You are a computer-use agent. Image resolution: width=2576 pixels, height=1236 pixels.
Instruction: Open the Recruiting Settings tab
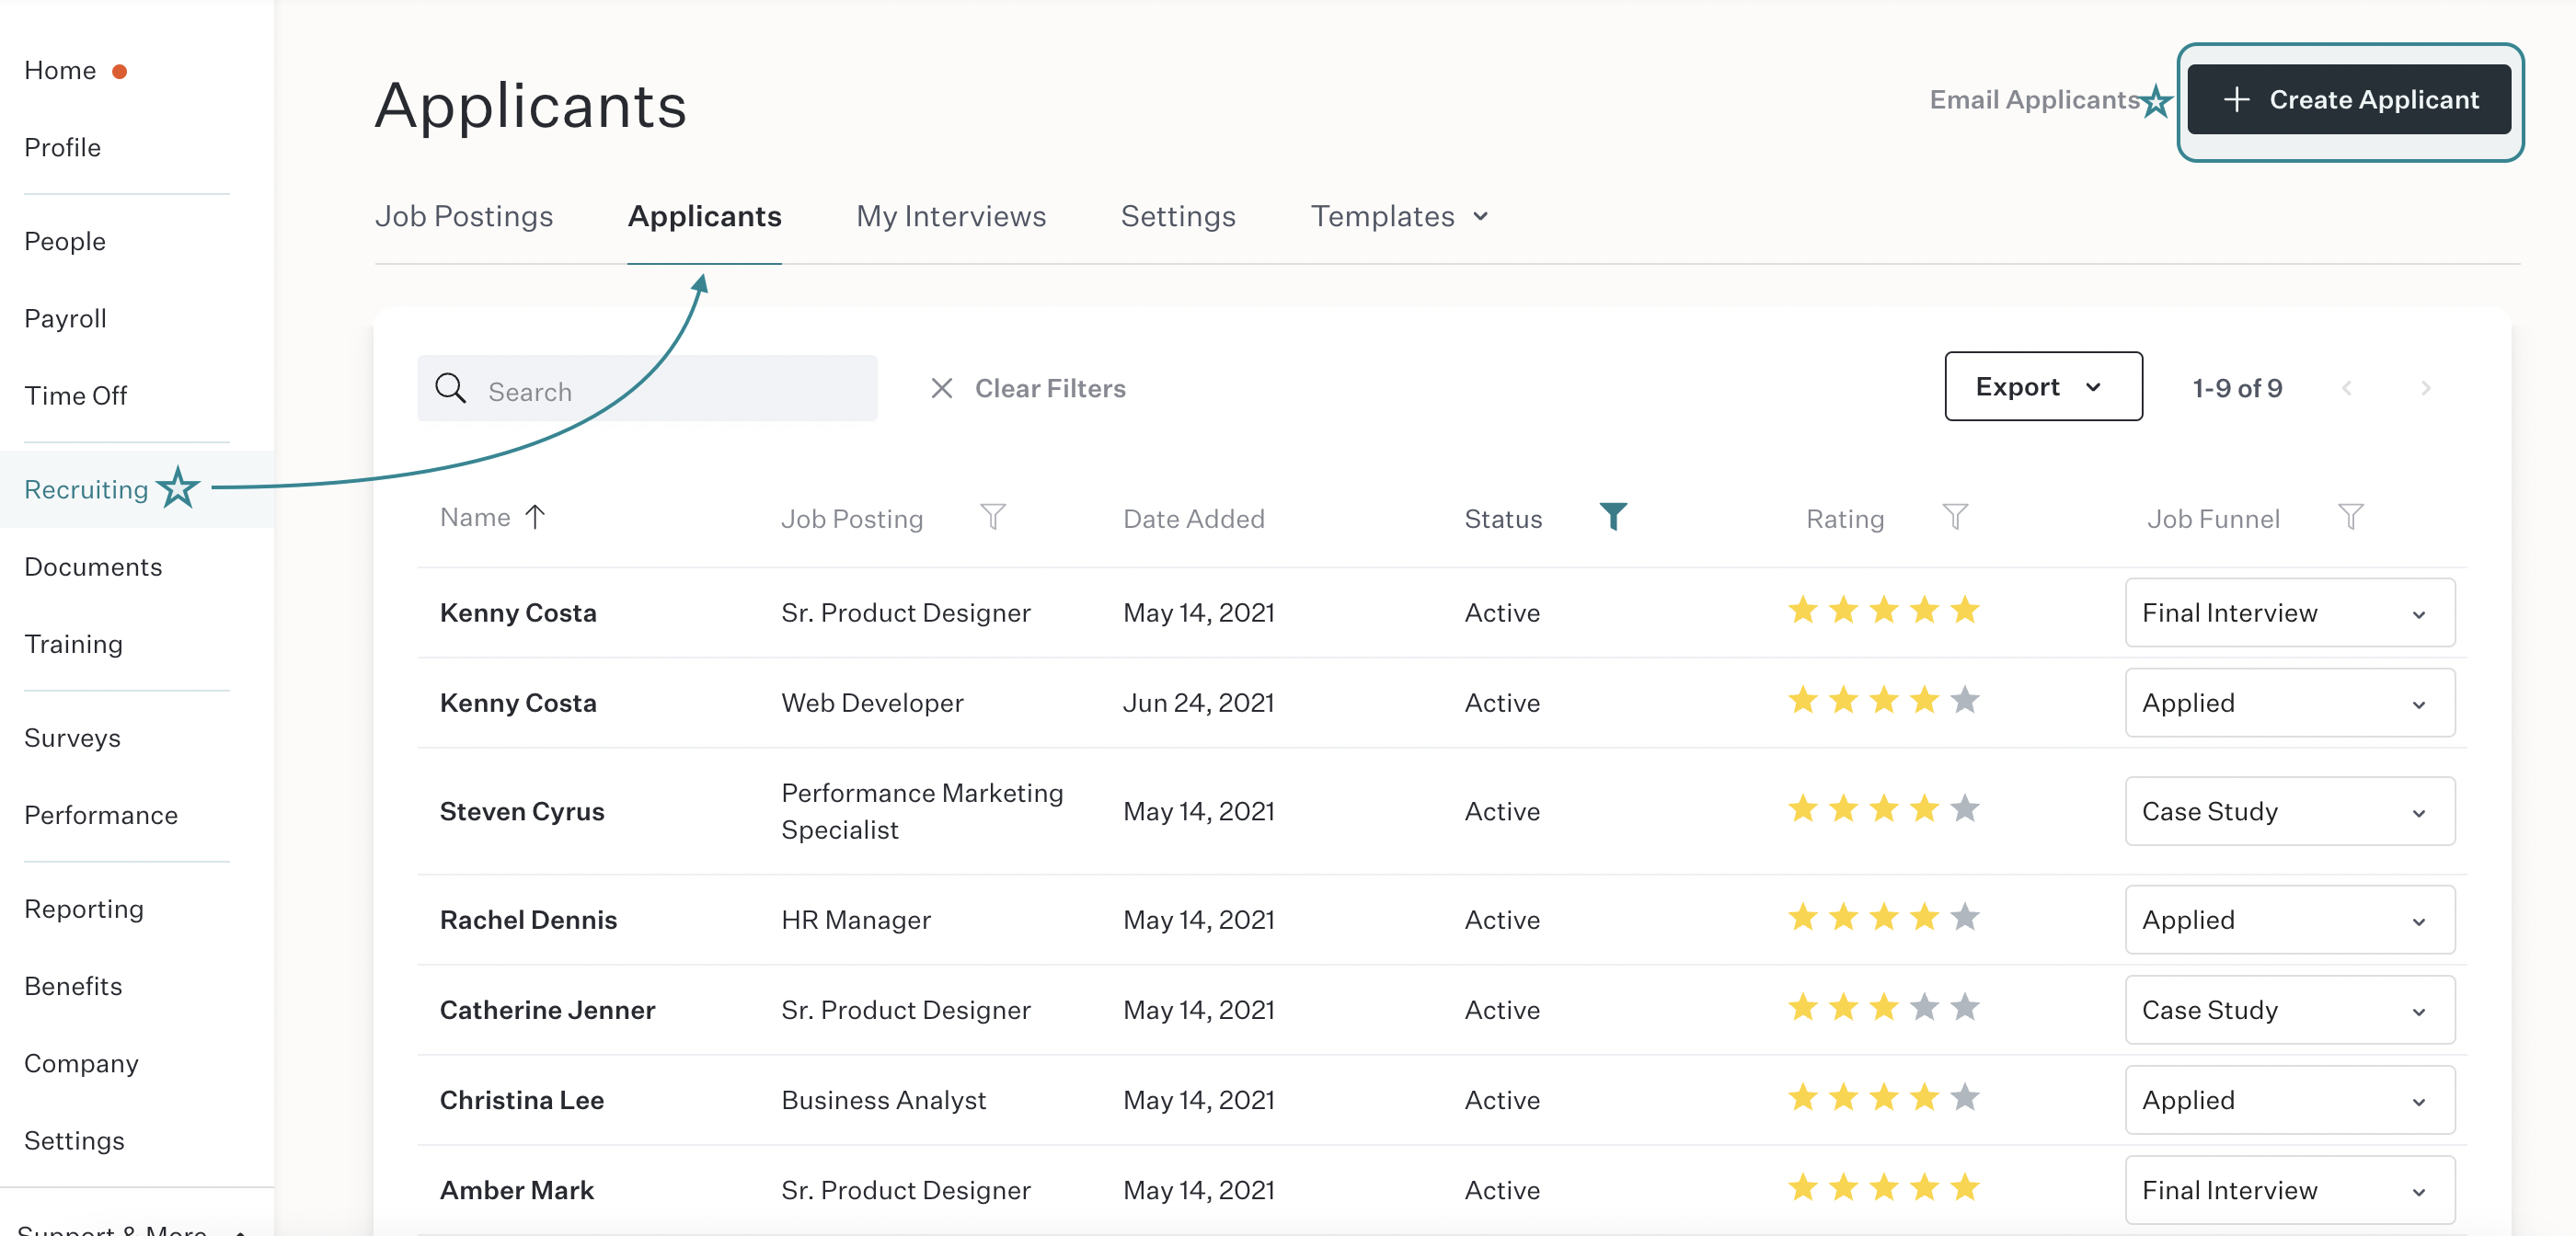click(1178, 216)
